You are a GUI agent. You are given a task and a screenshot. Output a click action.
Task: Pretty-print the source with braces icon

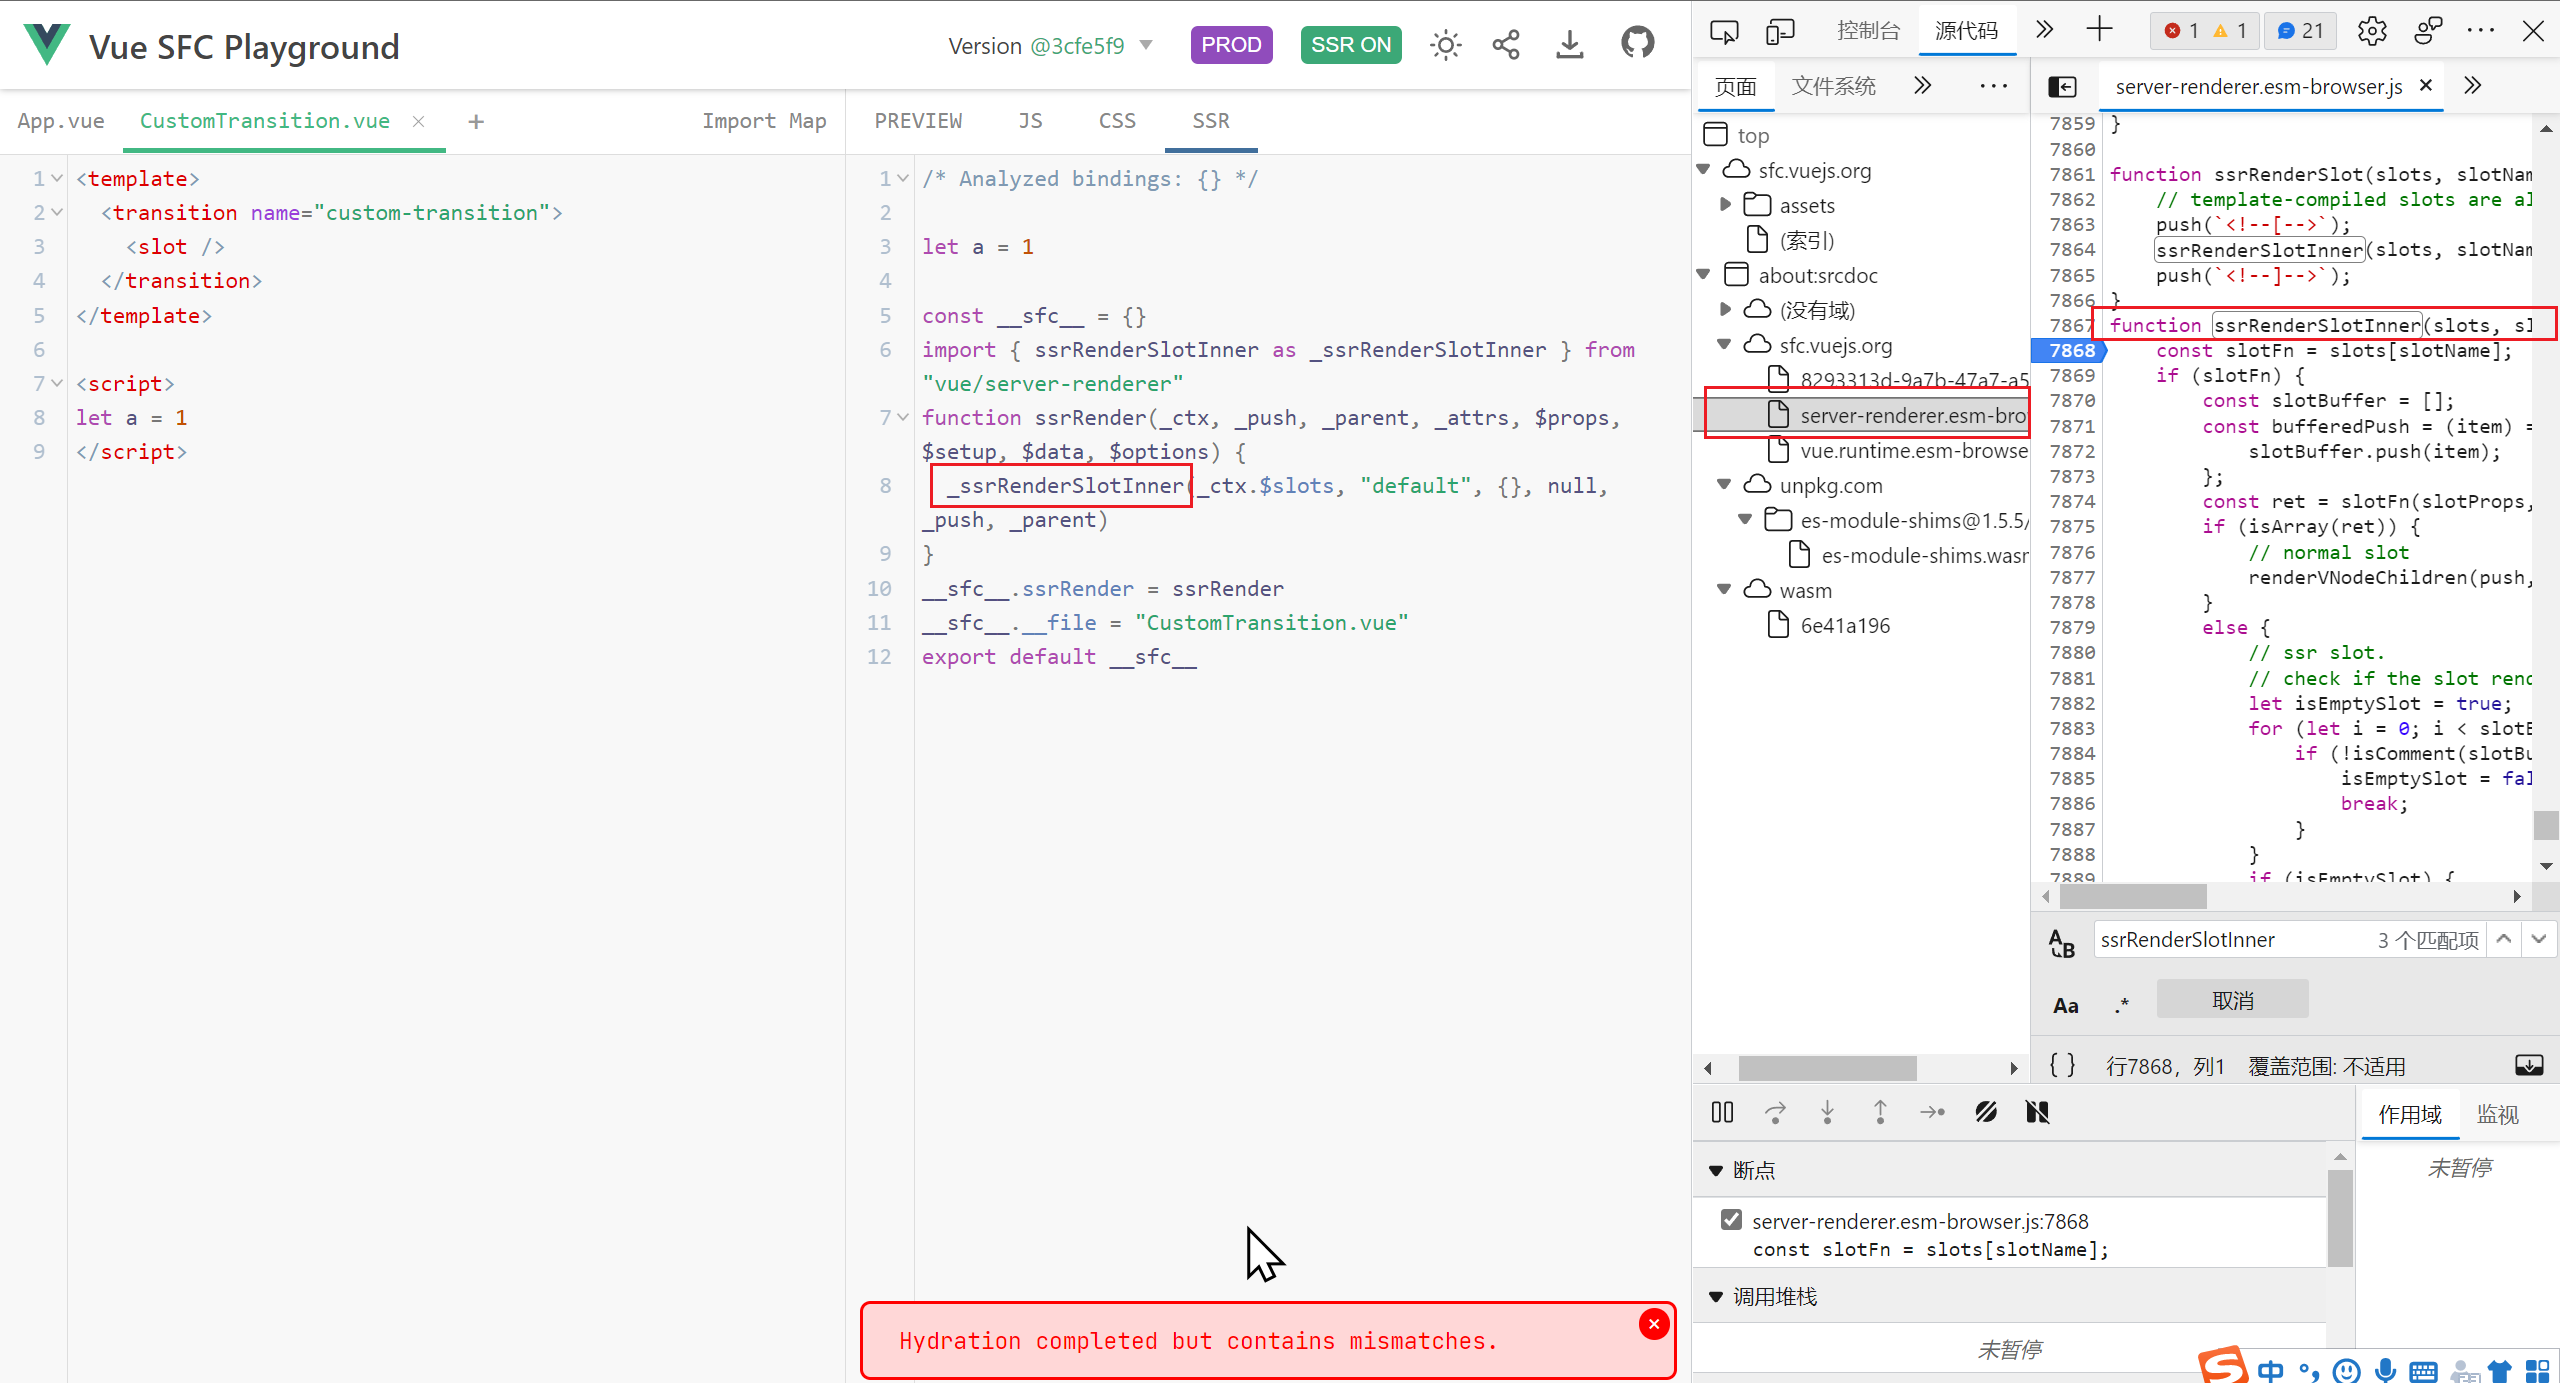tap(2062, 1065)
